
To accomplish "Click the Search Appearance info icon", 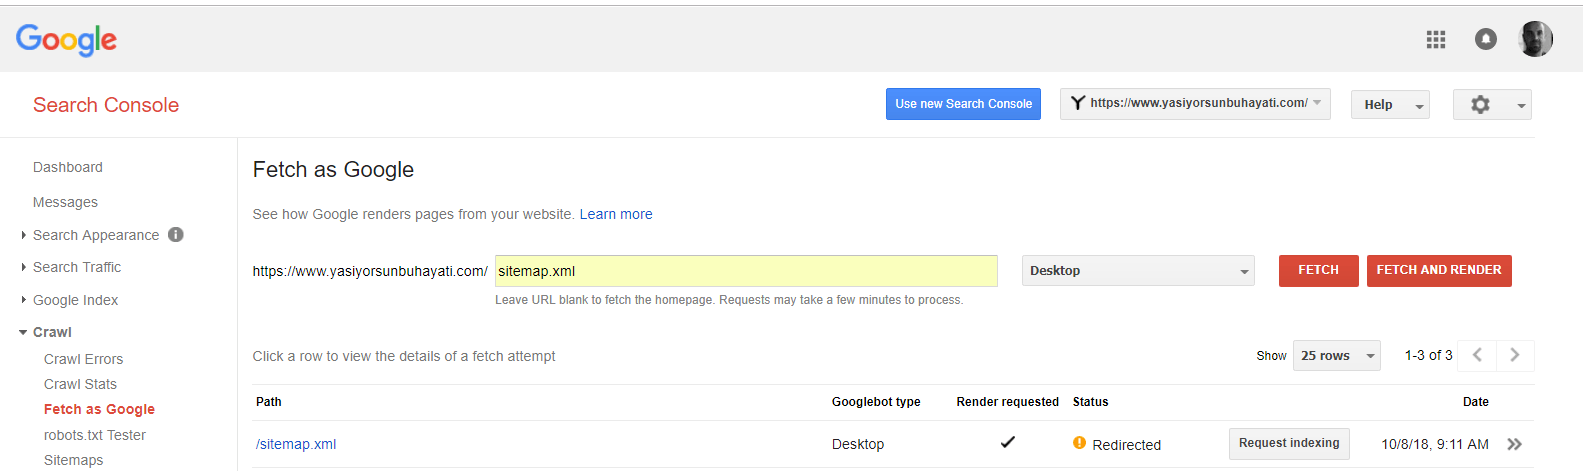I will point(176,235).
